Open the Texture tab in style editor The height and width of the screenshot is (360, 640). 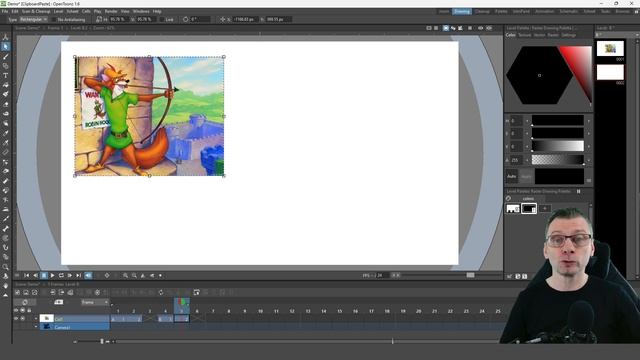coord(525,35)
